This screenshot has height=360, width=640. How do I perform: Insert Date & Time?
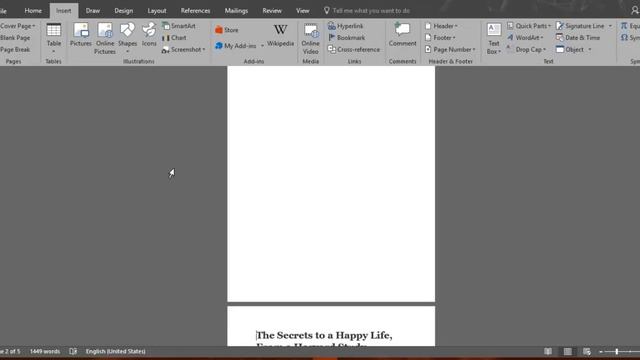click(578, 38)
